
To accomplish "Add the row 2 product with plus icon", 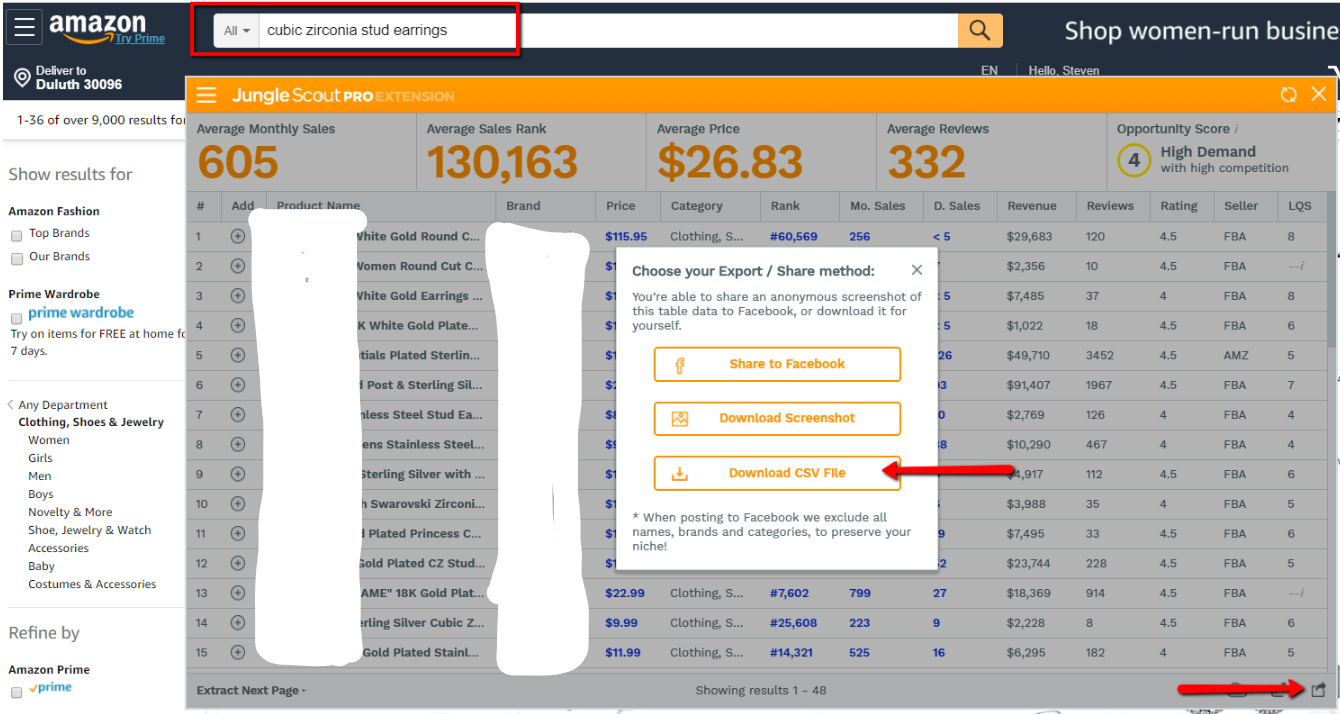I will [x=238, y=266].
